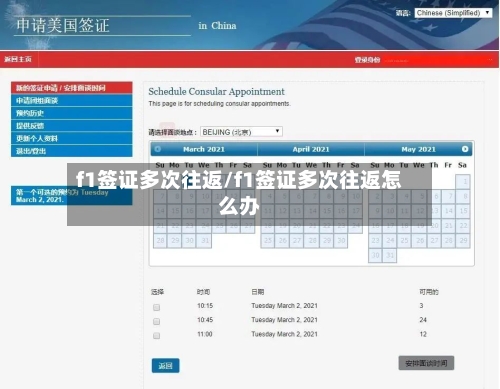500x389 pixels.
Task: Click availability count 12
Action: [x=423, y=334]
